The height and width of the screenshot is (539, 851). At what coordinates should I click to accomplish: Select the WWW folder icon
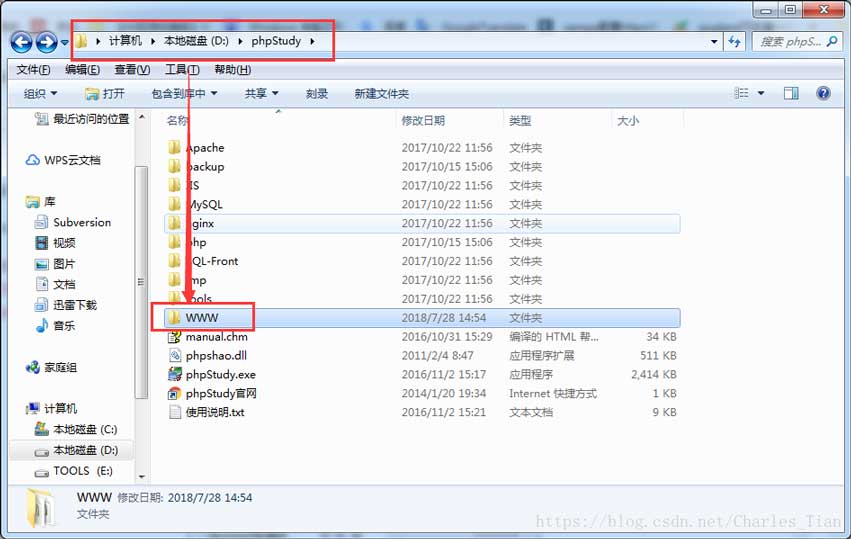click(x=174, y=318)
